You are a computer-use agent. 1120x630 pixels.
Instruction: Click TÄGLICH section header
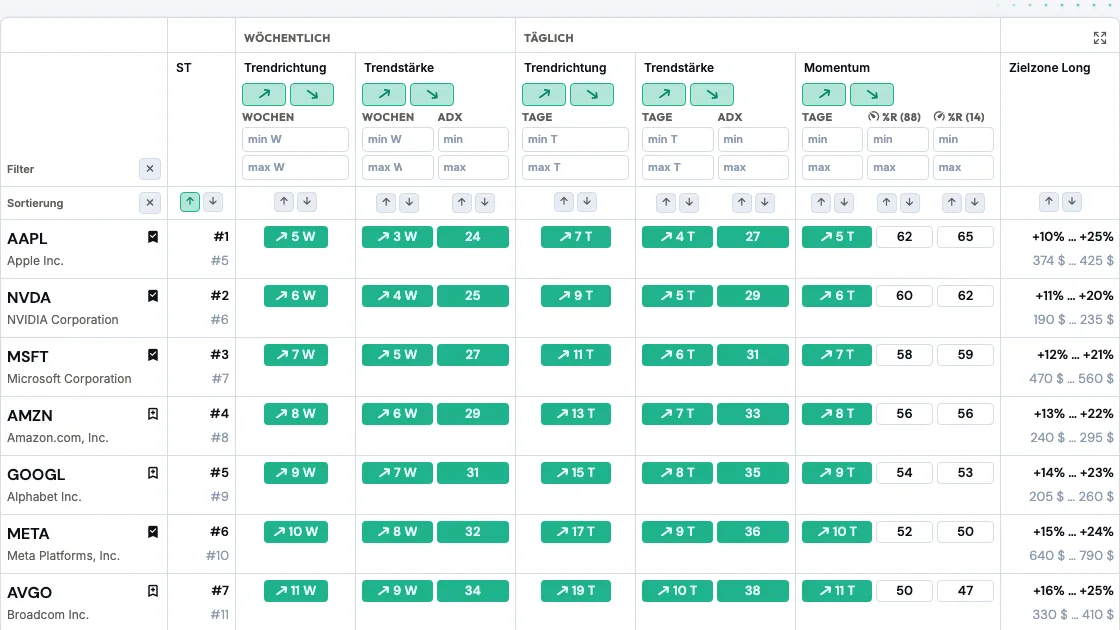pos(549,38)
